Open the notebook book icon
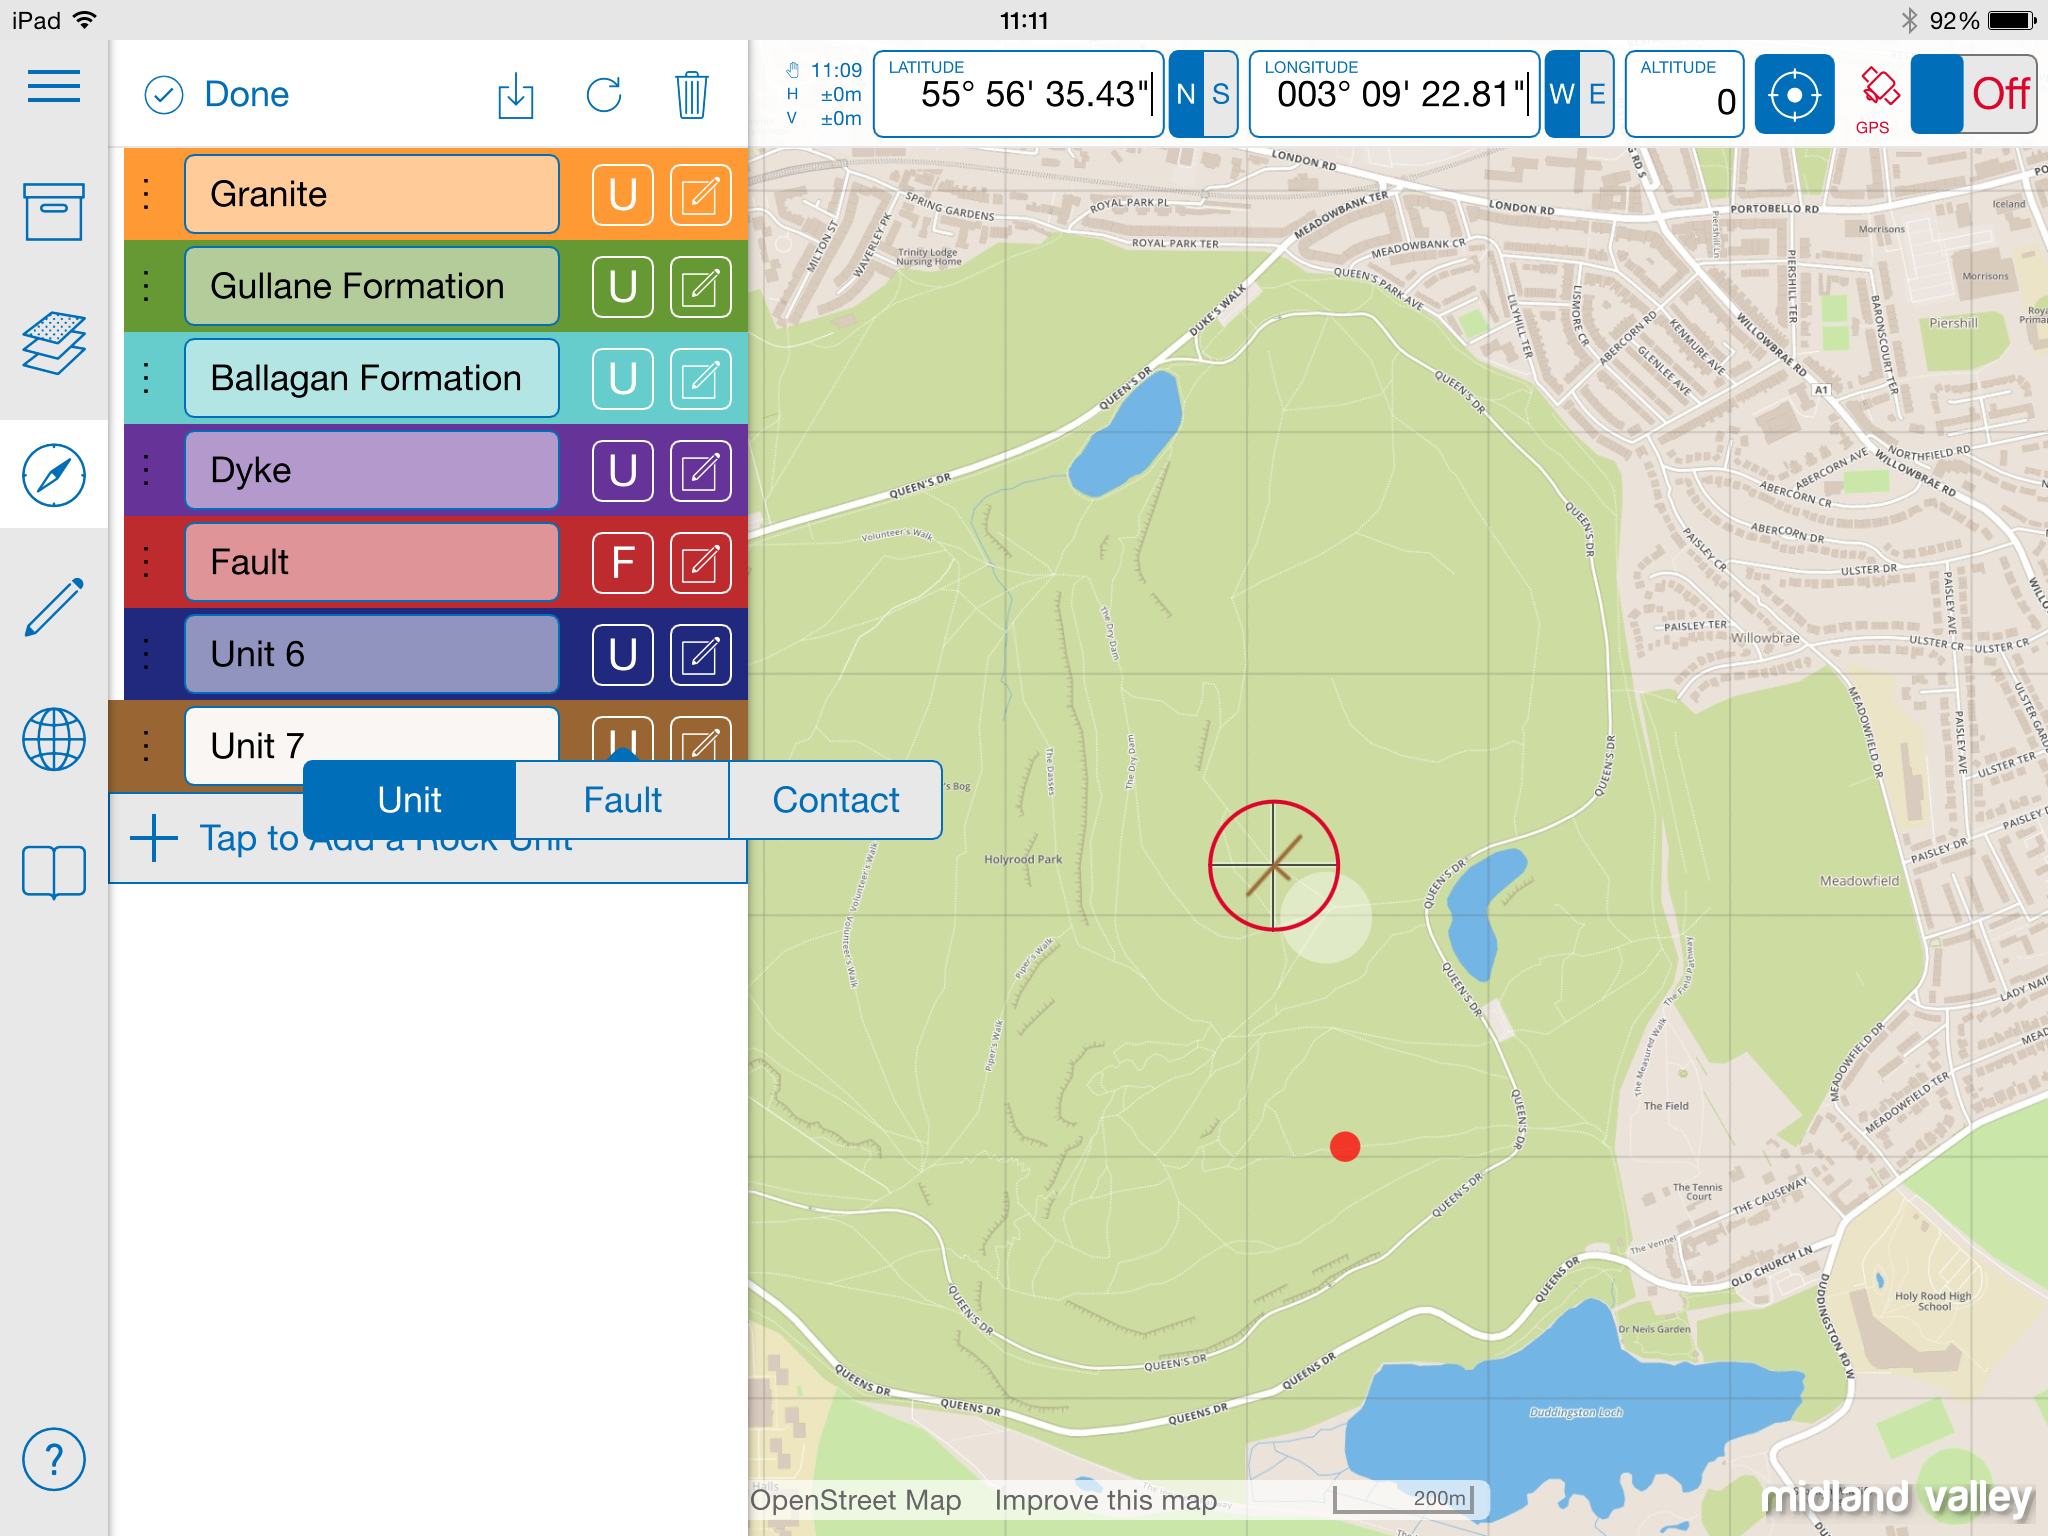 (54, 871)
